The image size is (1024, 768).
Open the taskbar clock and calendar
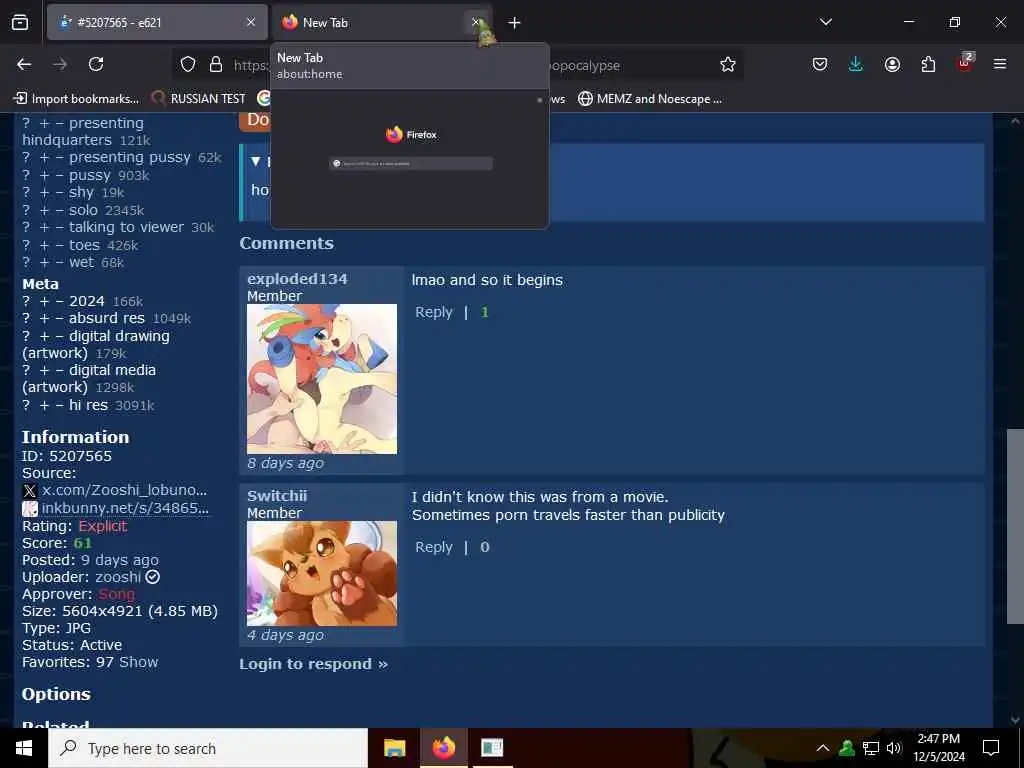(938, 748)
